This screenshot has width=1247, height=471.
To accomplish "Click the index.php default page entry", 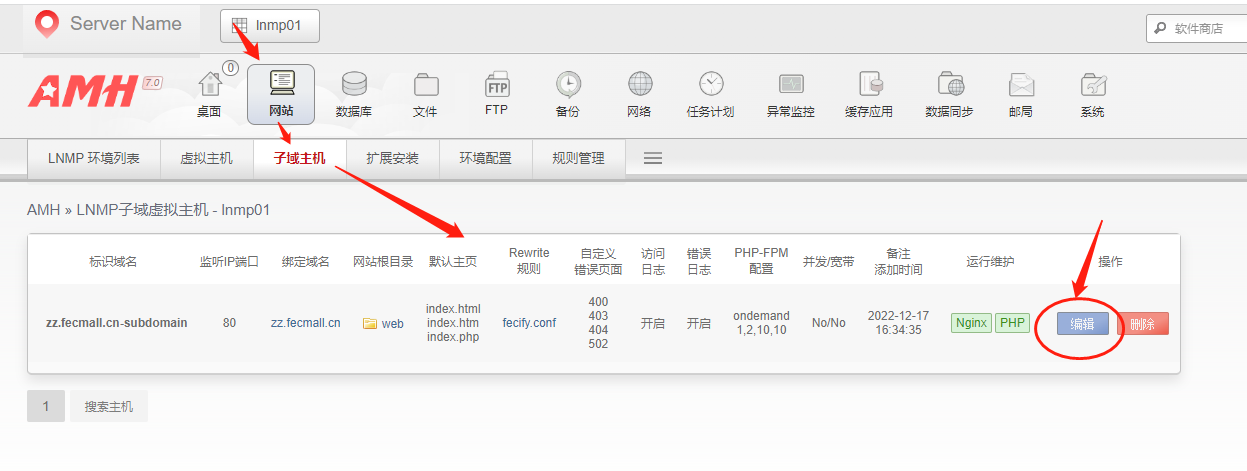I will tap(453, 337).
